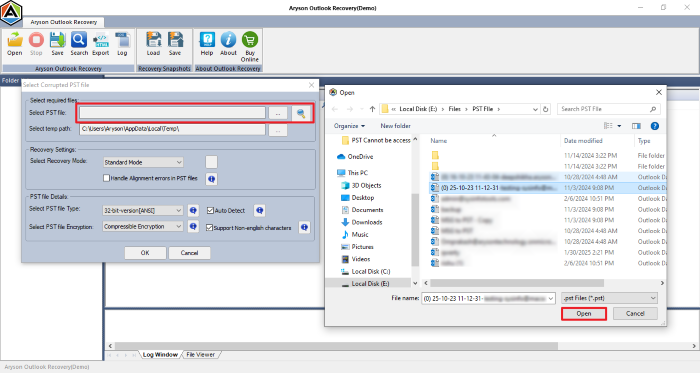Click the Back arrow in Open dialog
Screen dimensions: 700x373
(335, 109)
